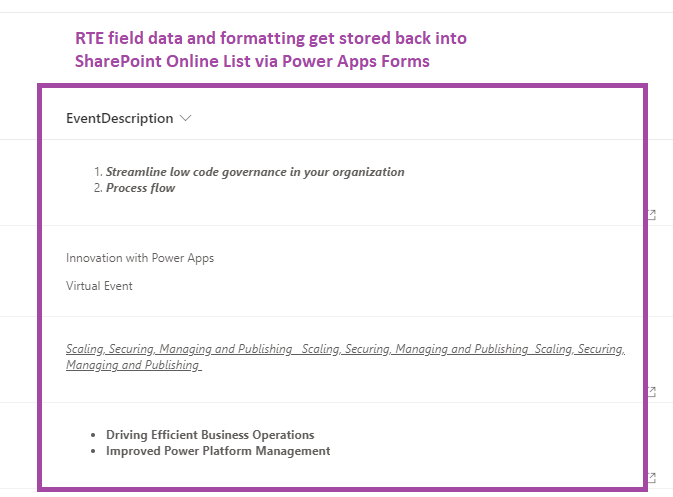Click the bullet dot before Improved Power Platform
Image resolution: width=673 pixels, height=497 pixels.
pyautogui.click(x=93, y=452)
